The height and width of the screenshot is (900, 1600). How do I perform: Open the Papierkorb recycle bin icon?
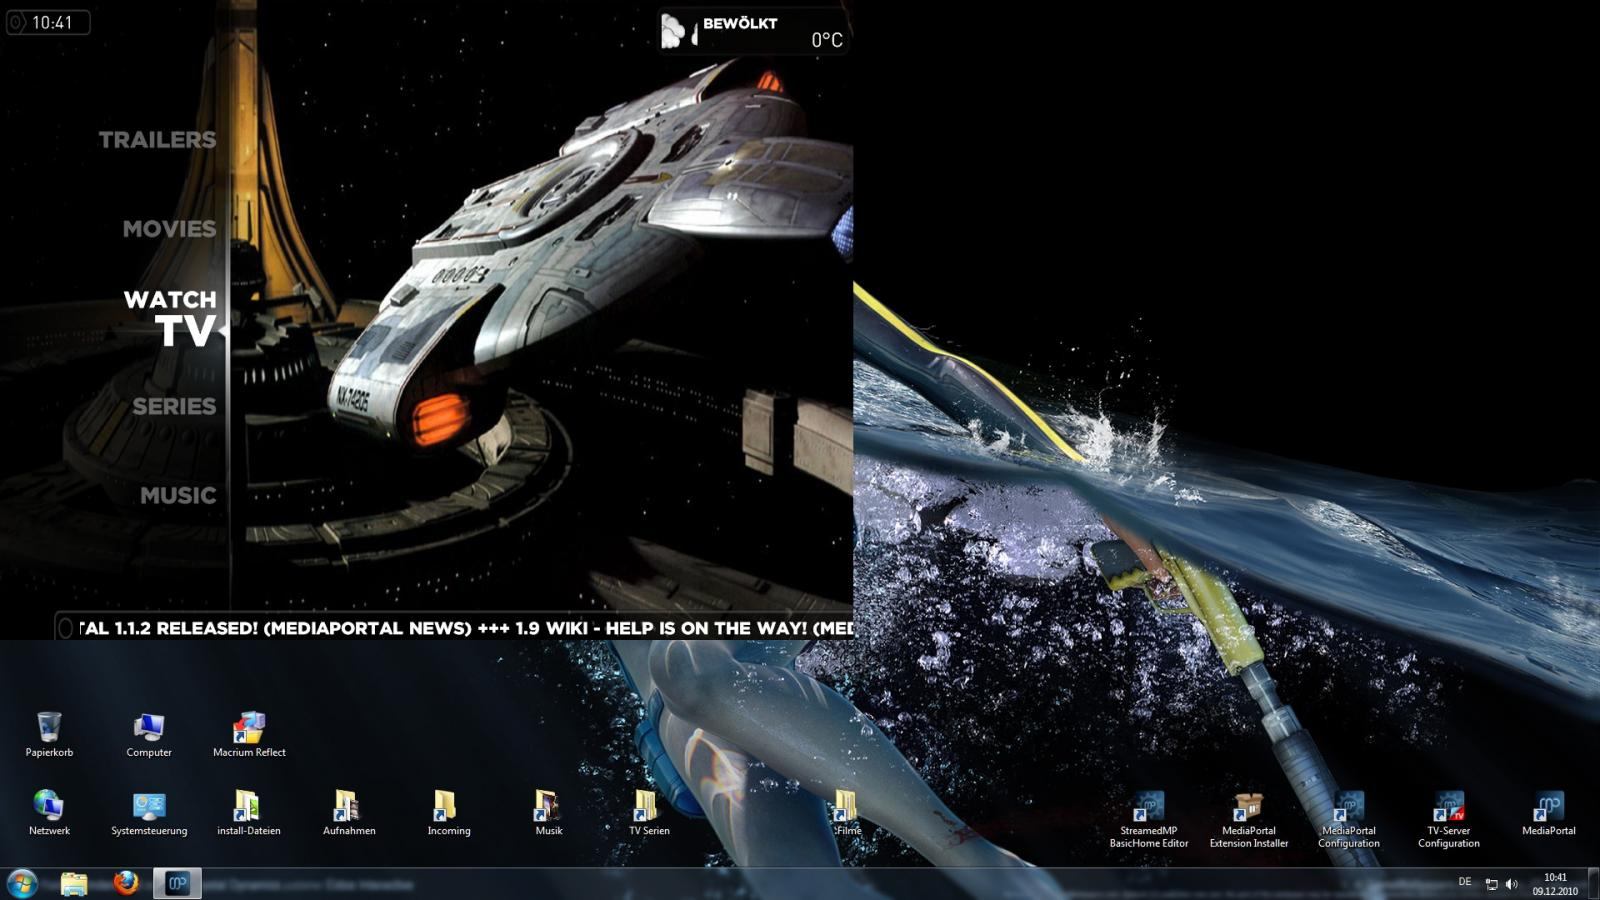[x=49, y=734]
